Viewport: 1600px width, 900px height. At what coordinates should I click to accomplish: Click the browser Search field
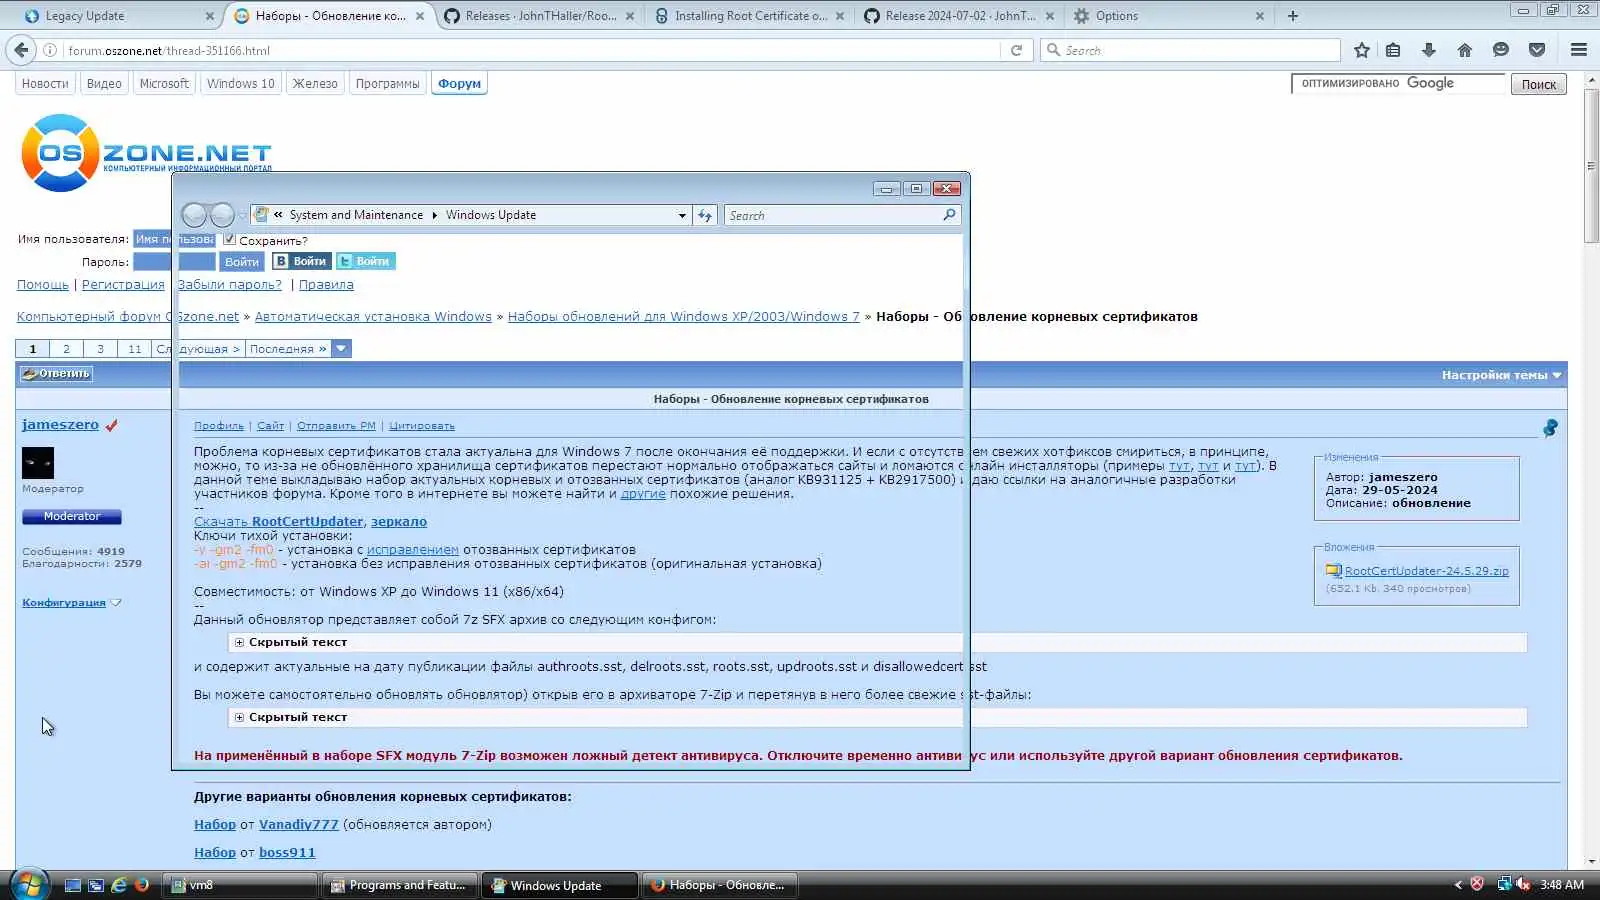pyautogui.click(x=1190, y=50)
